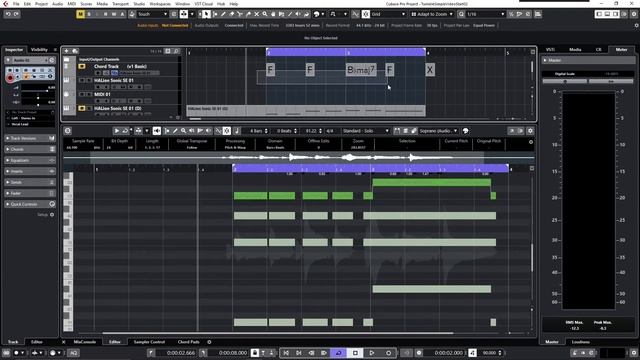The width and height of the screenshot is (640, 360).
Task: Go to project start in transport
Action: (x=286, y=353)
